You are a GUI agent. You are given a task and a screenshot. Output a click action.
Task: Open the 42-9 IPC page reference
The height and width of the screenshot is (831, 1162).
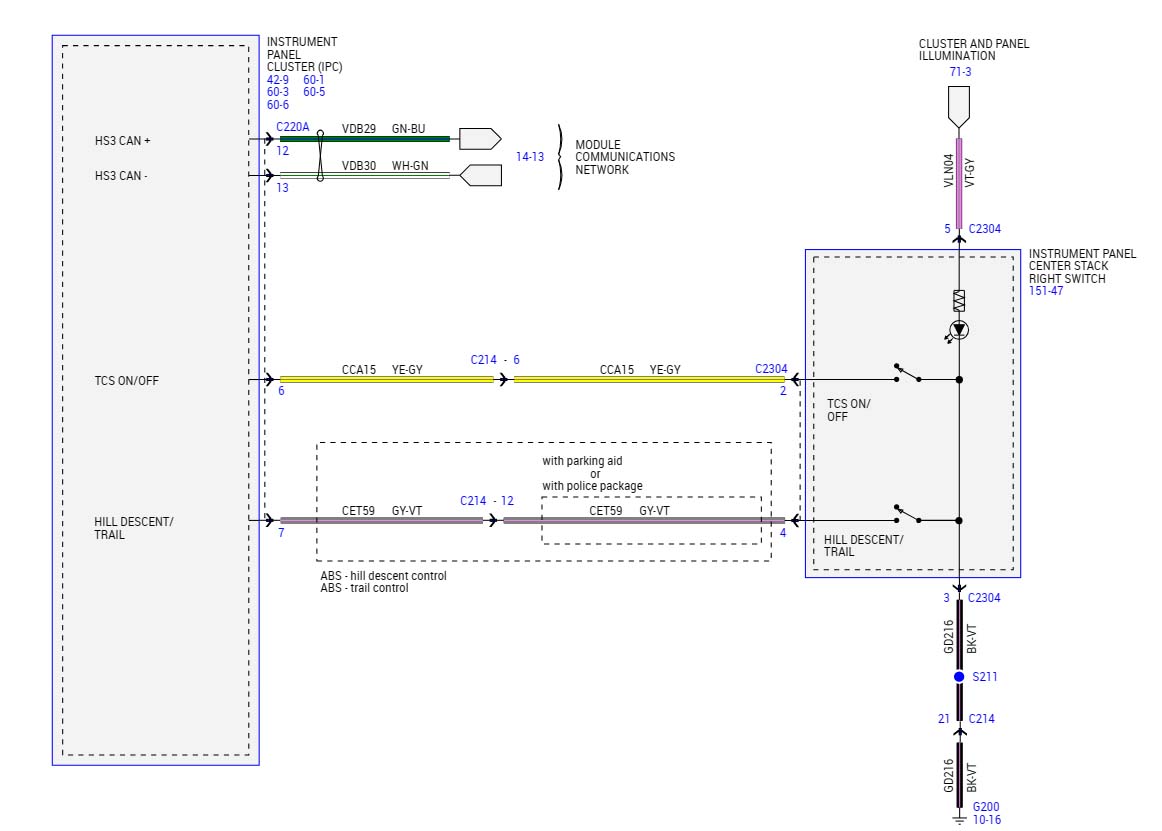click(278, 79)
